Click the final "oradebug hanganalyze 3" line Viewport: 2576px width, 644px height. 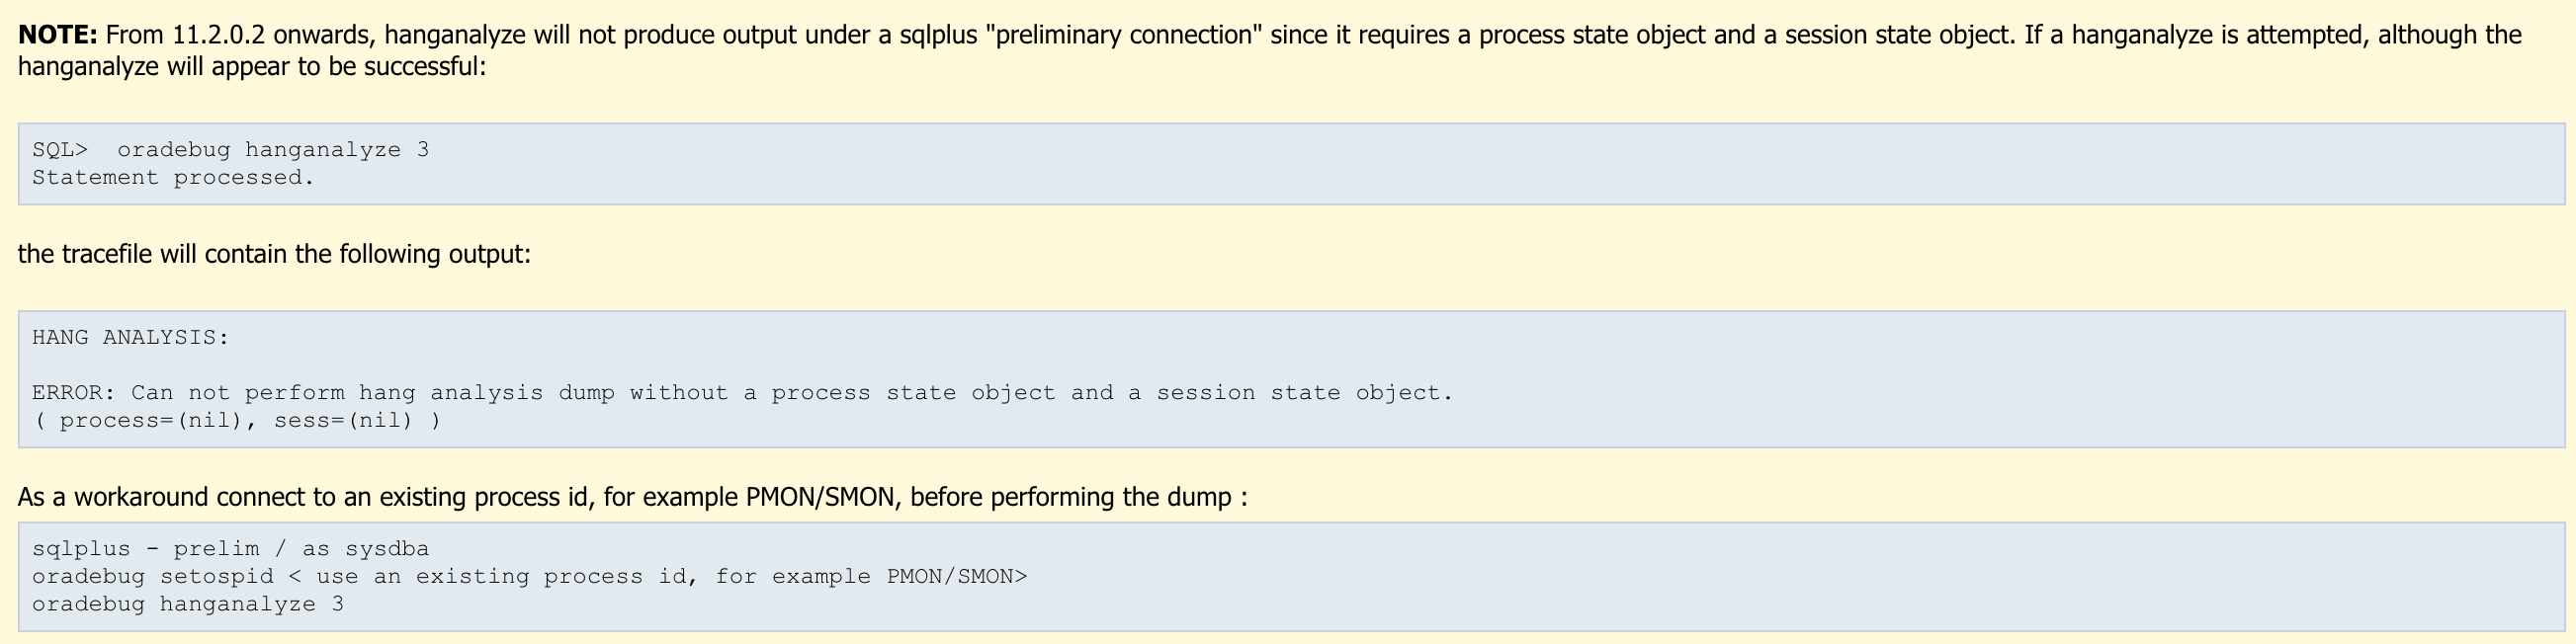coord(187,605)
